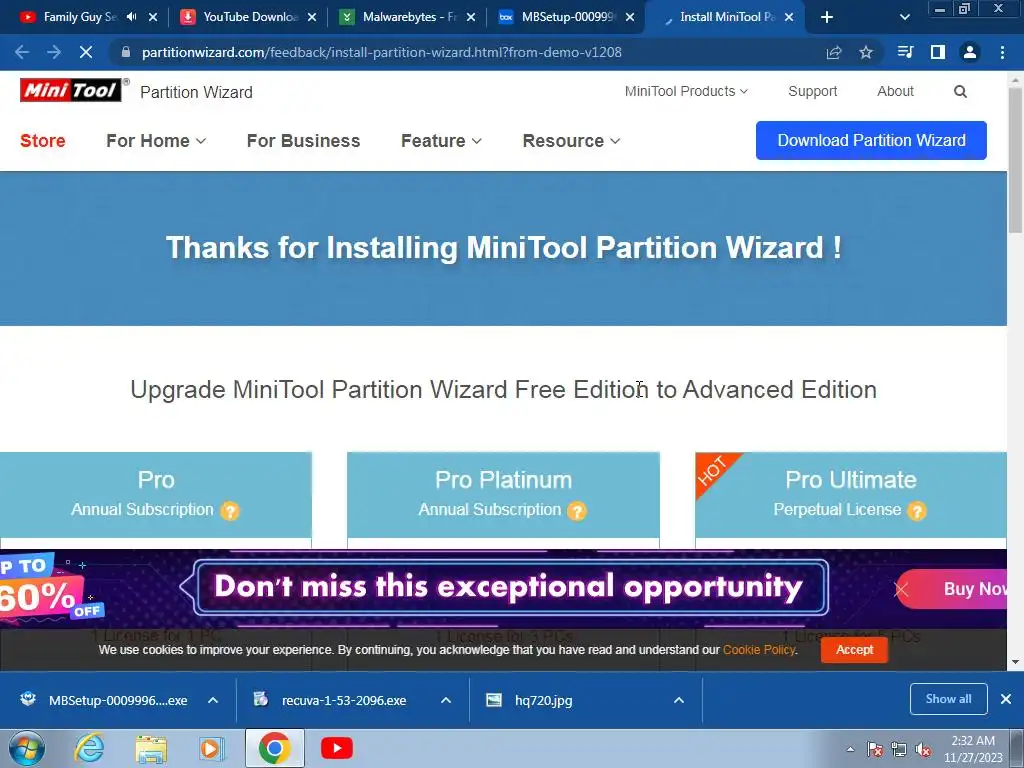The image size is (1024, 768).
Task: Show hidden system tray icons
Action: (x=850, y=750)
